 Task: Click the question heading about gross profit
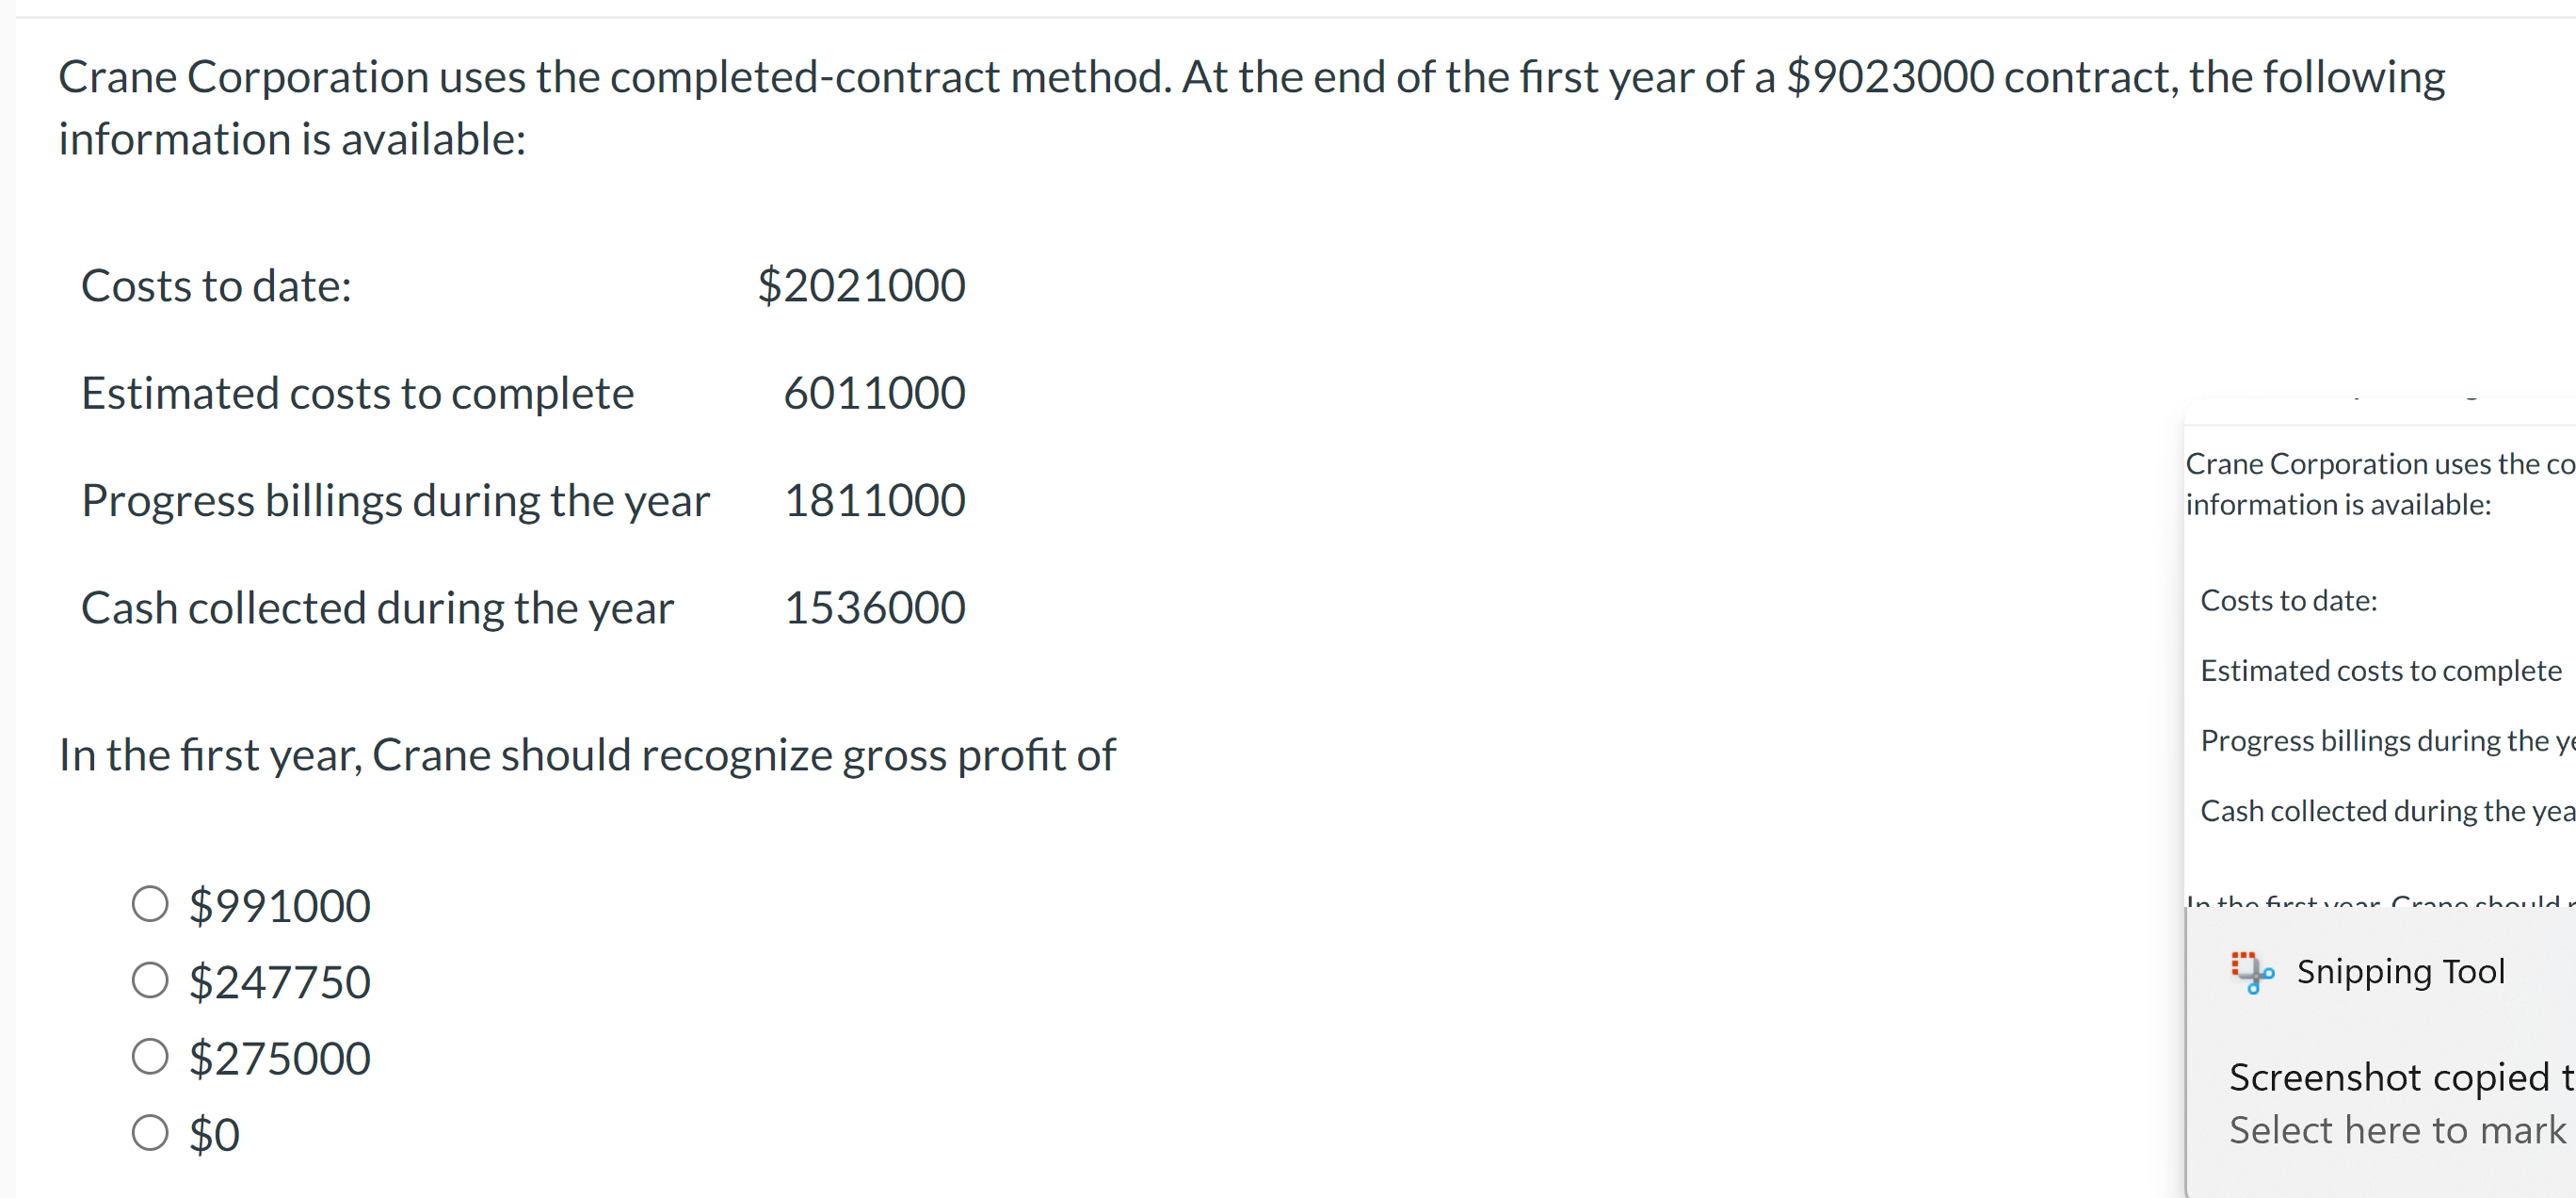[x=588, y=754]
